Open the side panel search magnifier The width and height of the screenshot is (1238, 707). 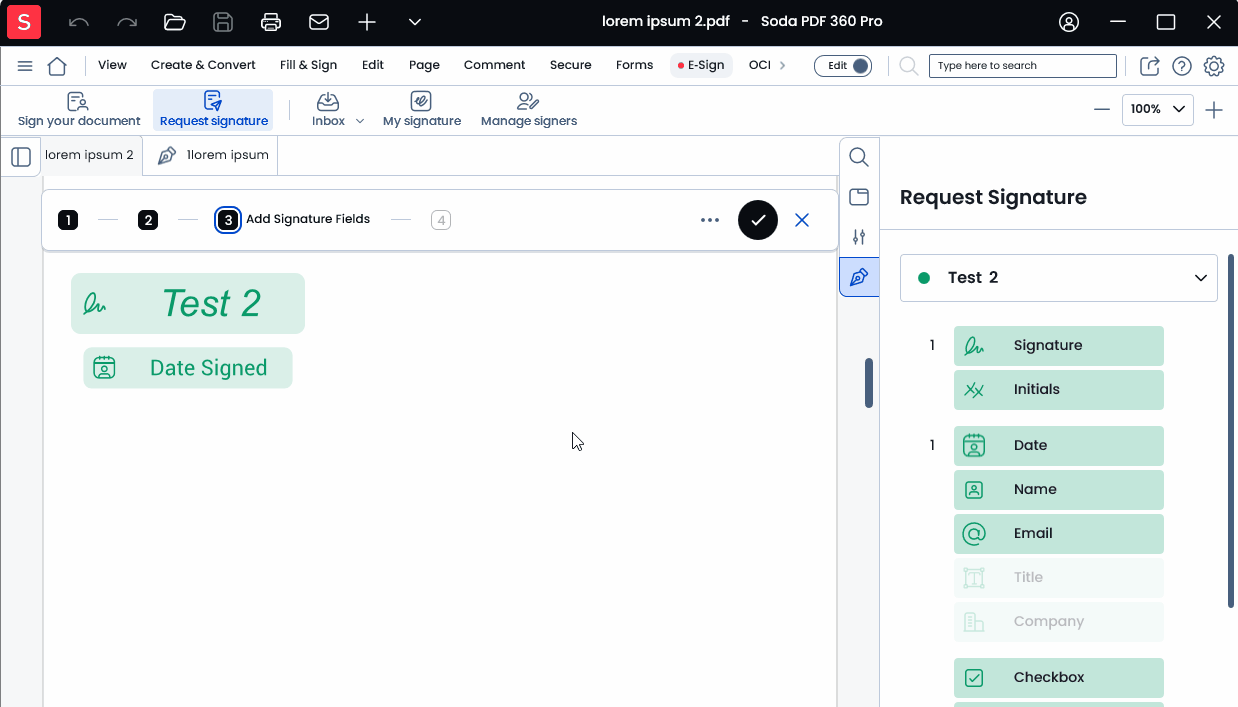pos(859,157)
